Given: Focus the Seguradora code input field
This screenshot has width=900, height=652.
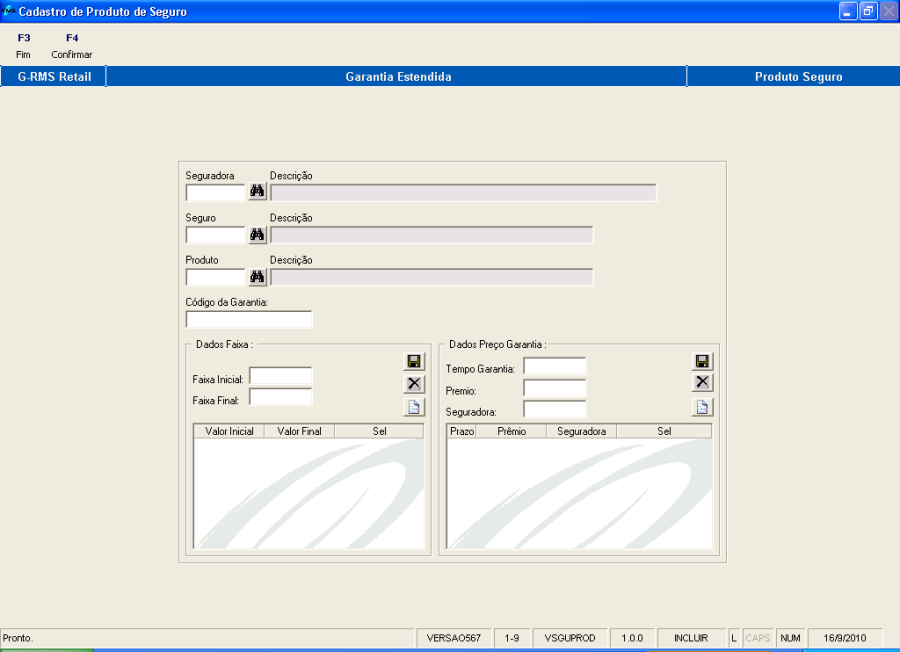Looking at the screenshot, I should (x=216, y=192).
